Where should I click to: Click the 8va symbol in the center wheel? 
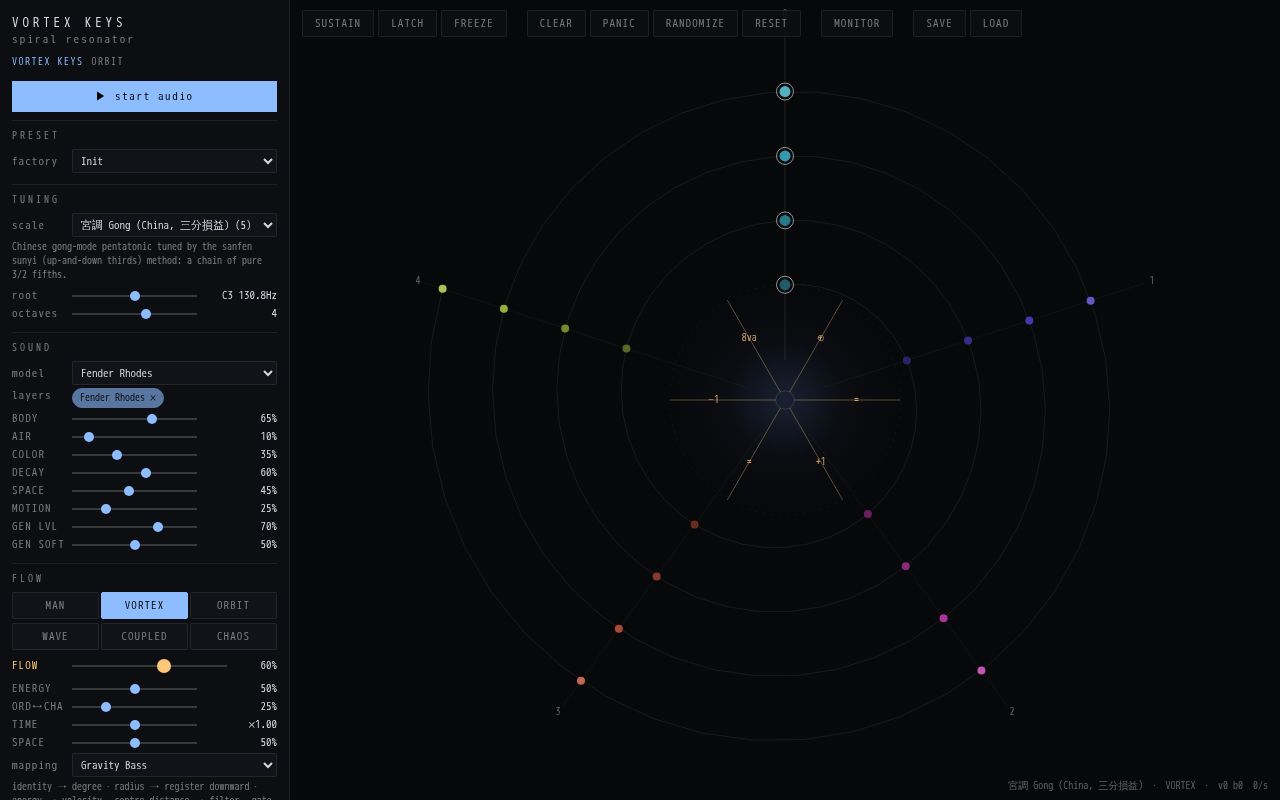(749, 338)
